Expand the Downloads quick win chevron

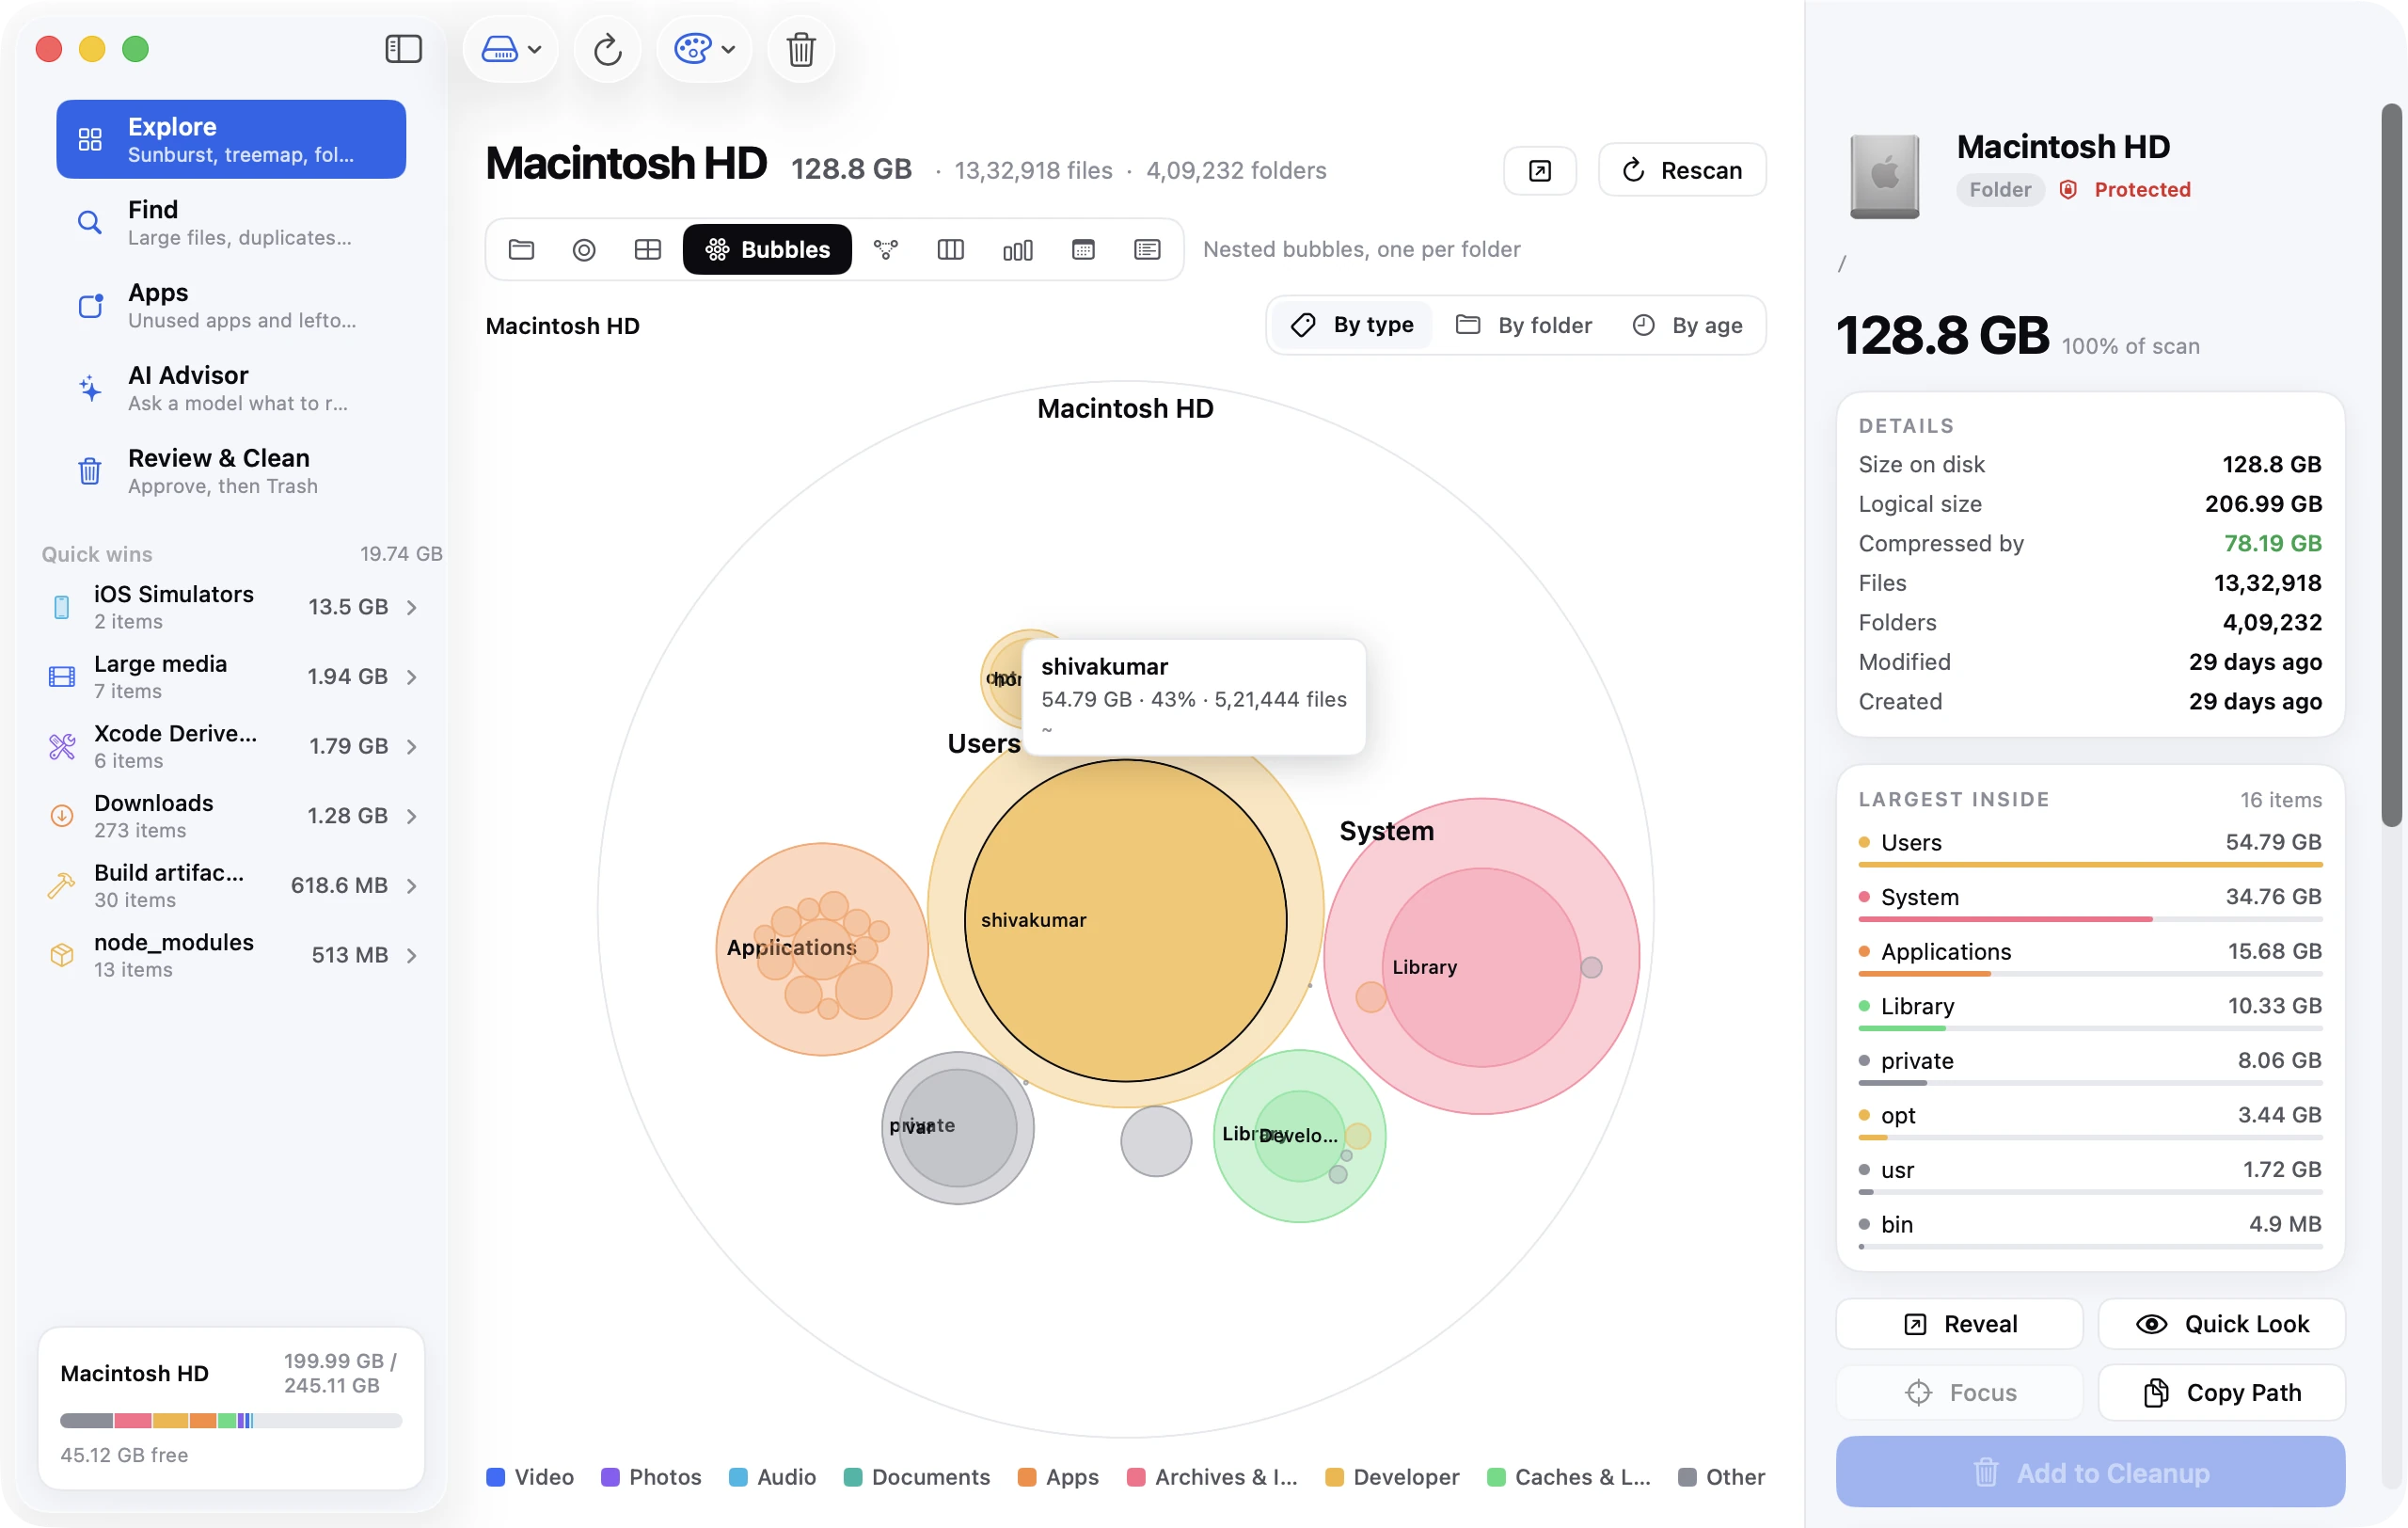point(412,816)
